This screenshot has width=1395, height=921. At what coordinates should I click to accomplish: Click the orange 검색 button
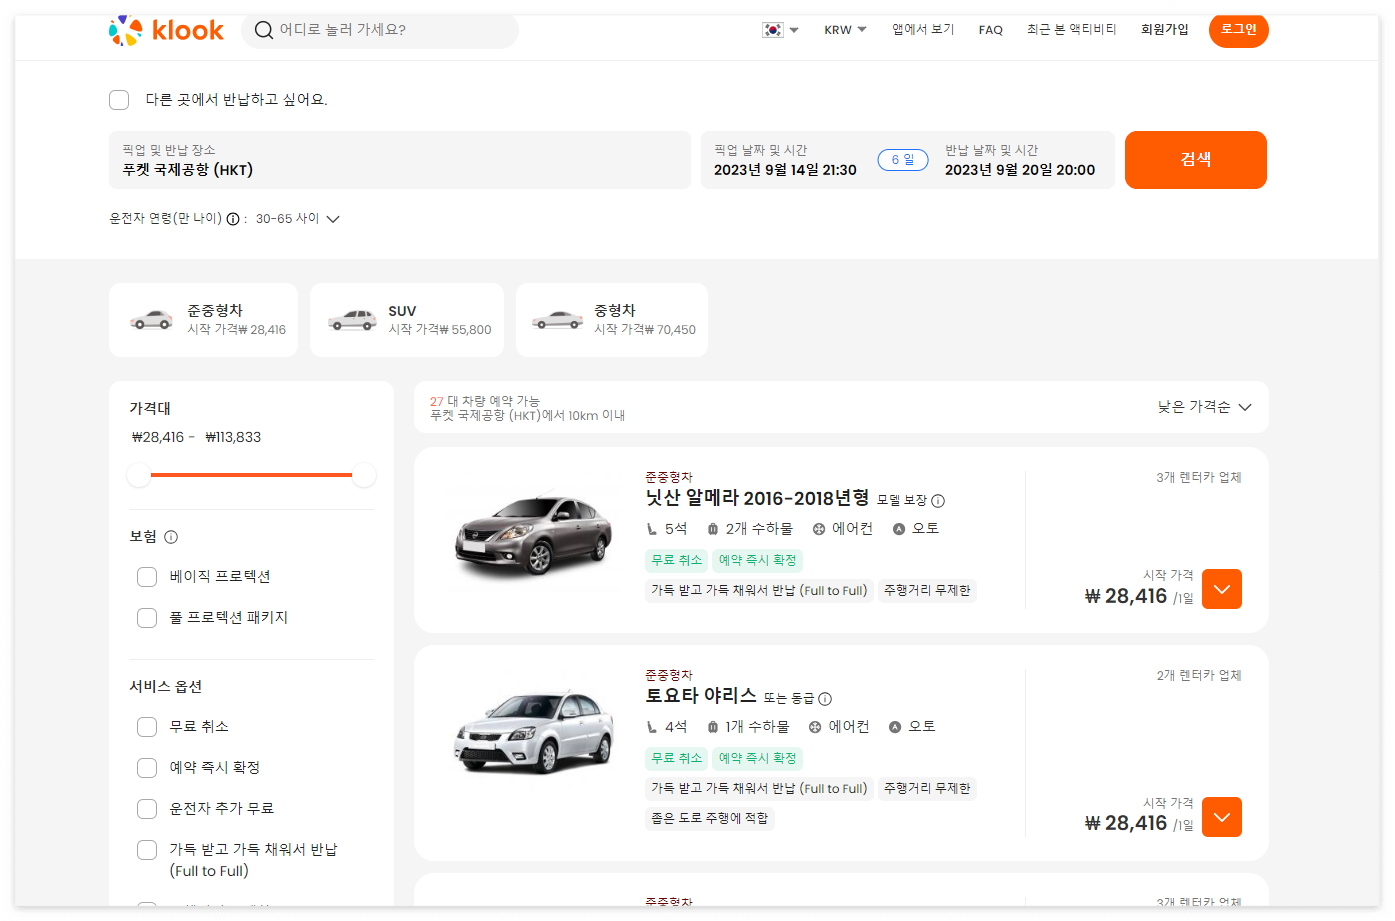pyautogui.click(x=1196, y=160)
